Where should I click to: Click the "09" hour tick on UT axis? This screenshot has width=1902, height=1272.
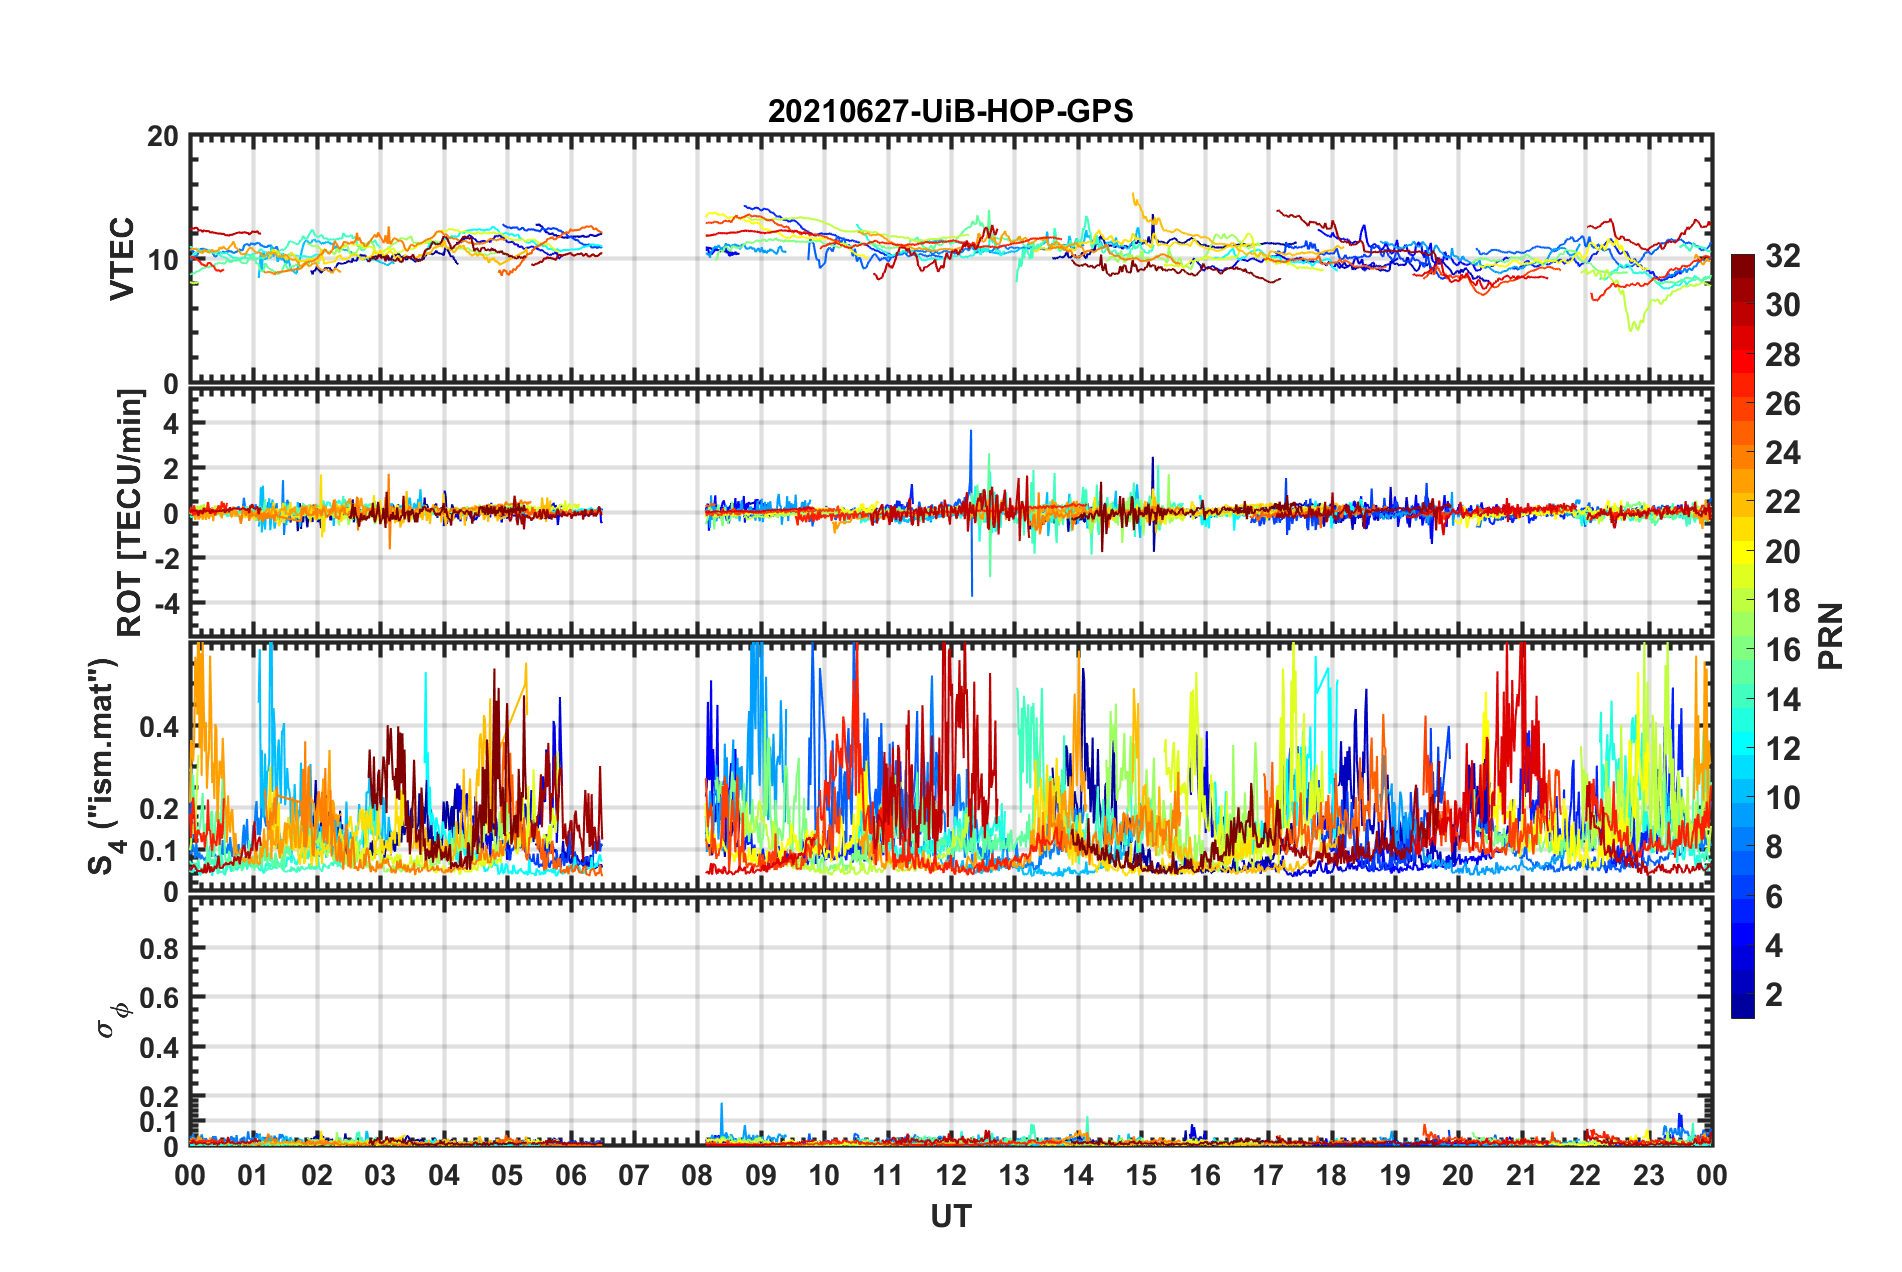coord(761,1175)
